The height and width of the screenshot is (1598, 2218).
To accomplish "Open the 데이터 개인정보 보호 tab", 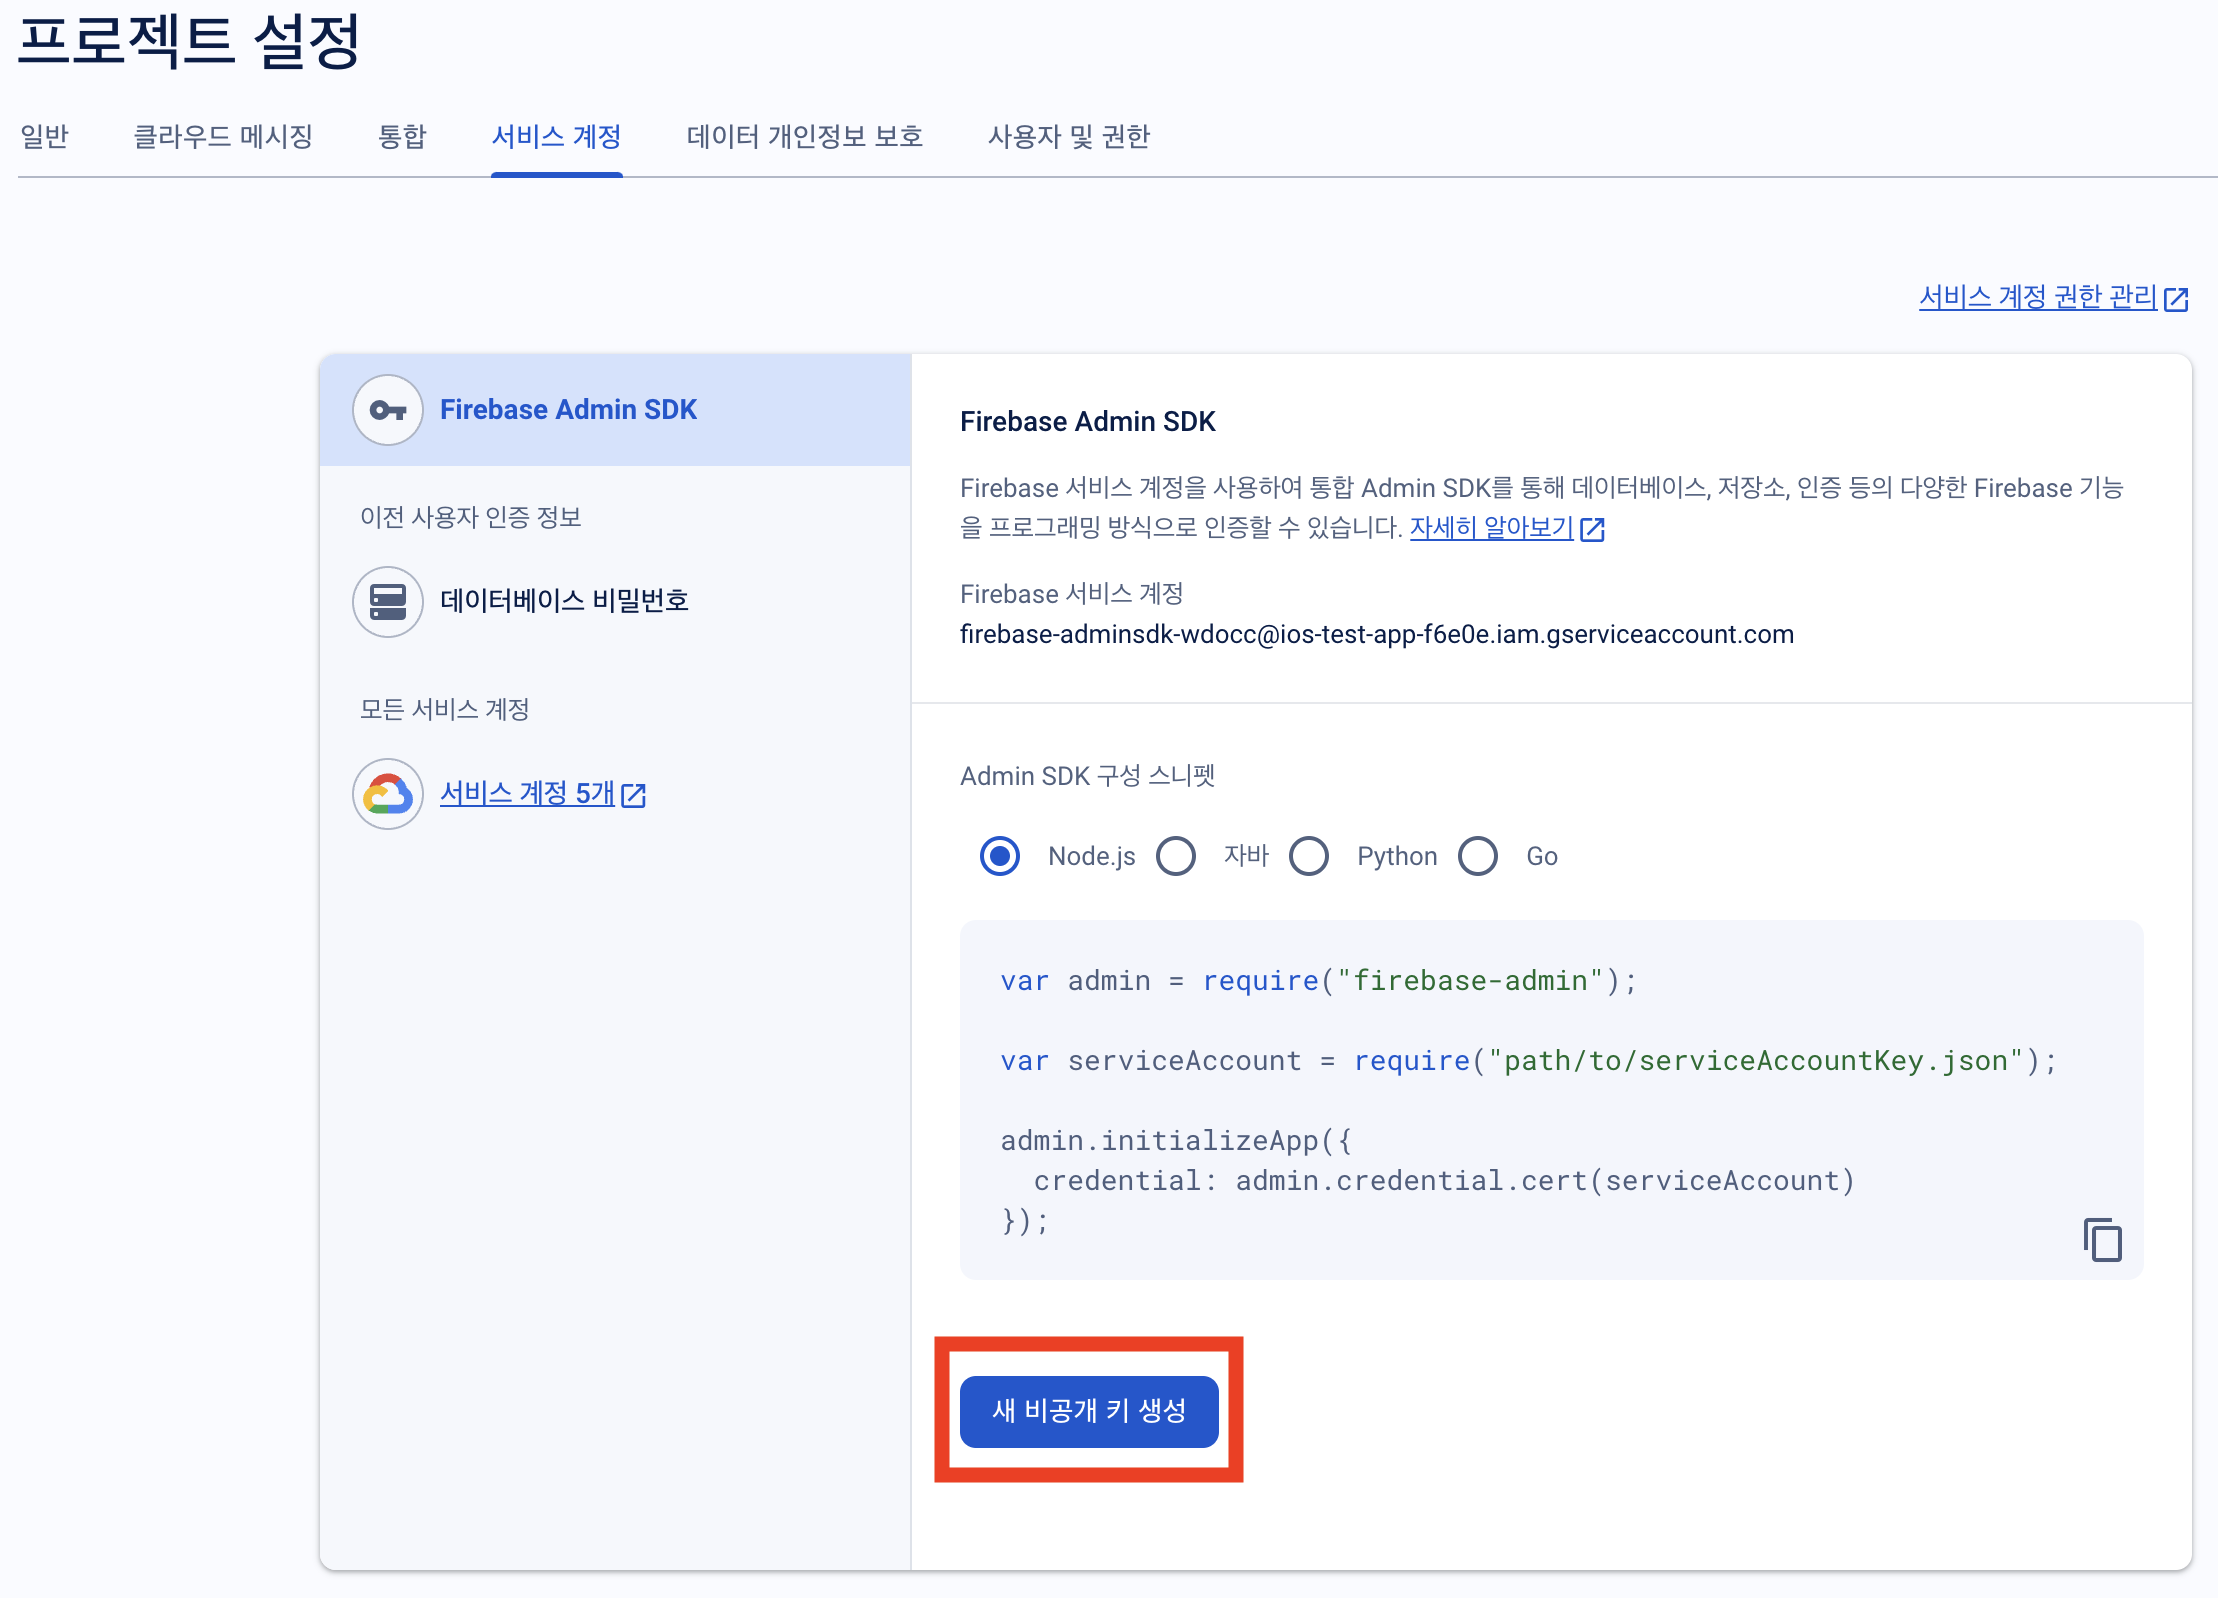I will (x=805, y=136).
